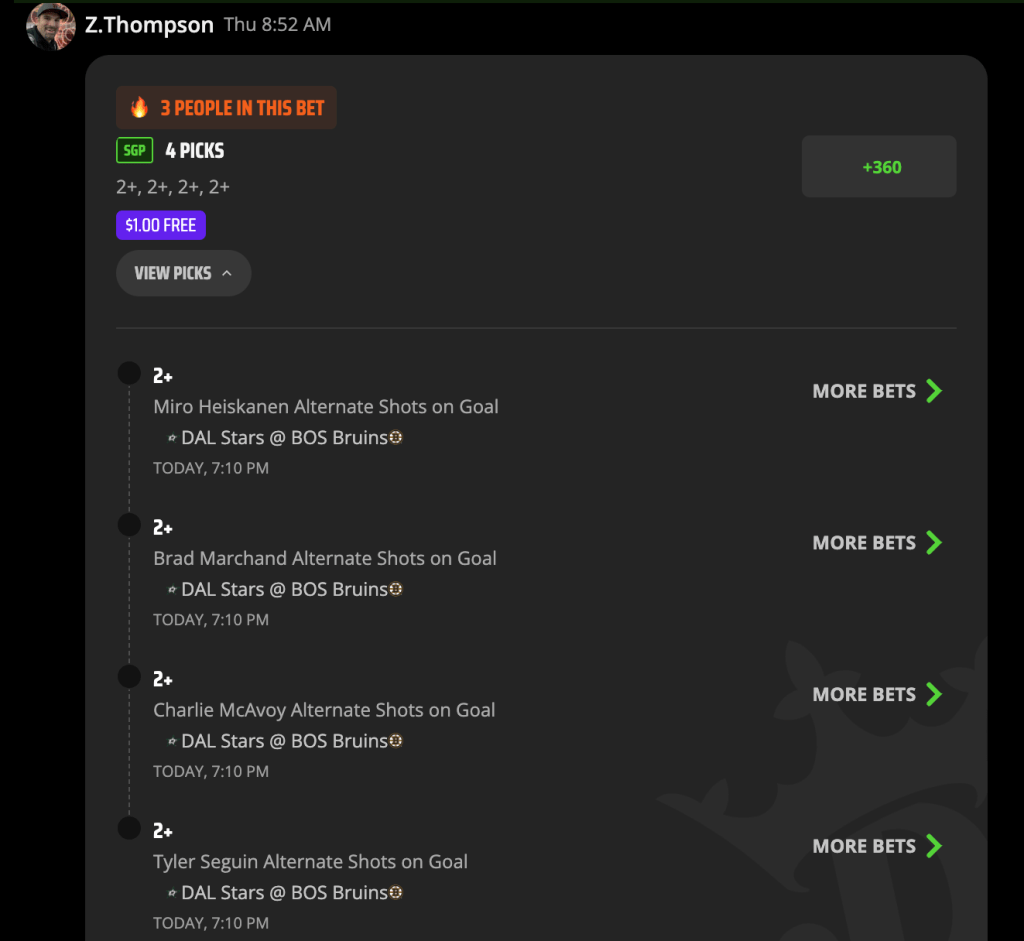Click the 3 People In This Bet banner

[227, 108]
